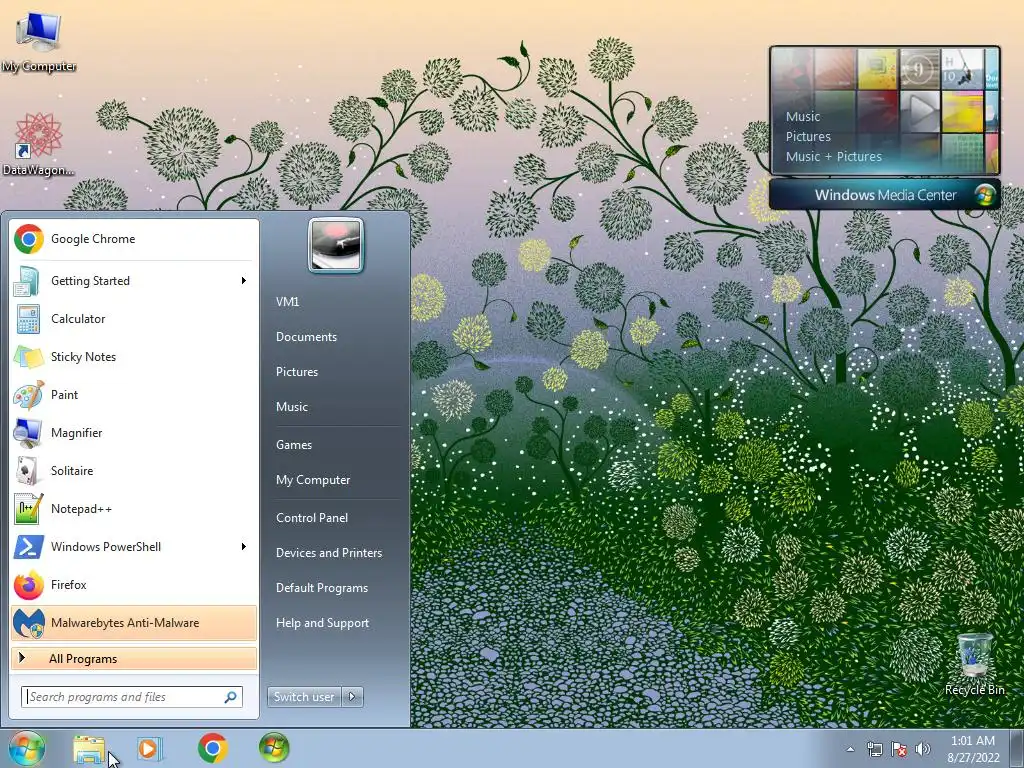Open the Pictures library link

tap(296, 372)
